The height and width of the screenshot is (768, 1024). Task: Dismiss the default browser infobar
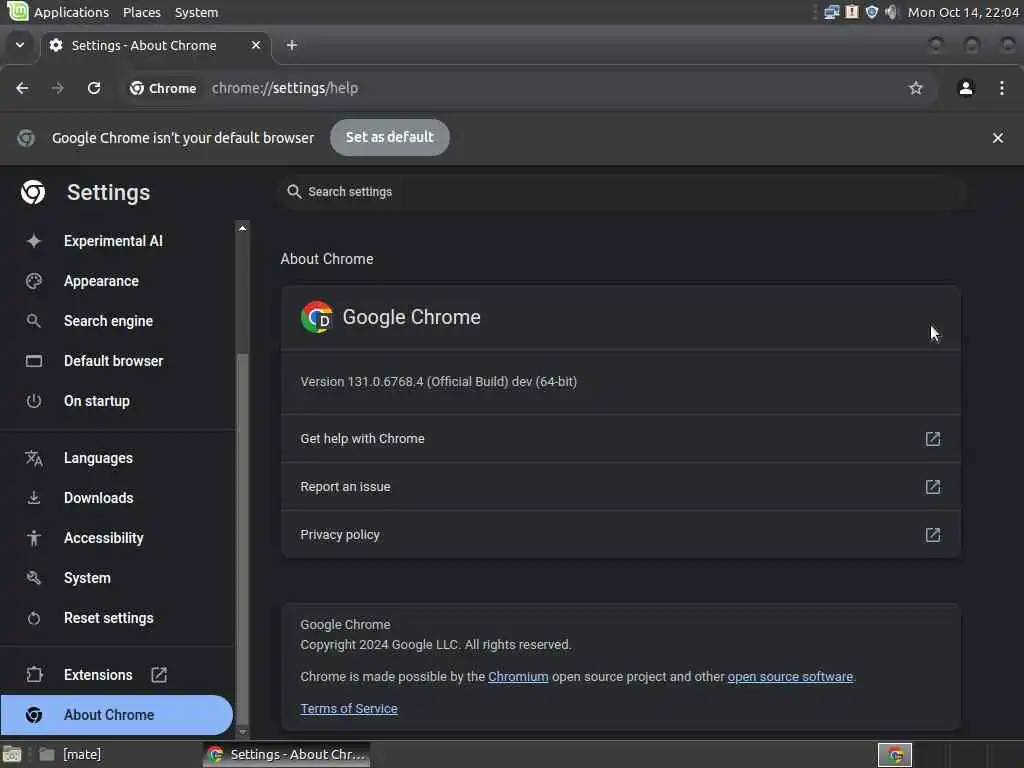997,138
